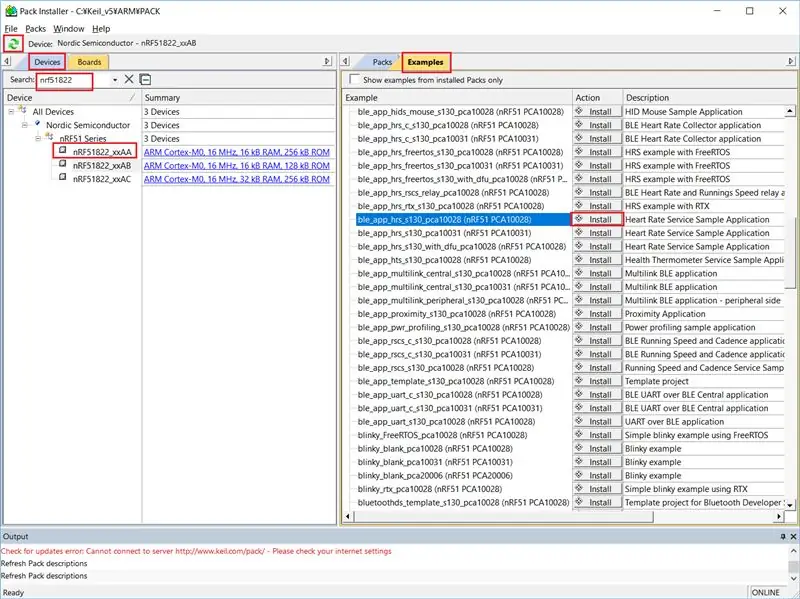Switch to the Devices tab
800x599 pixels.
pos(47,62)
